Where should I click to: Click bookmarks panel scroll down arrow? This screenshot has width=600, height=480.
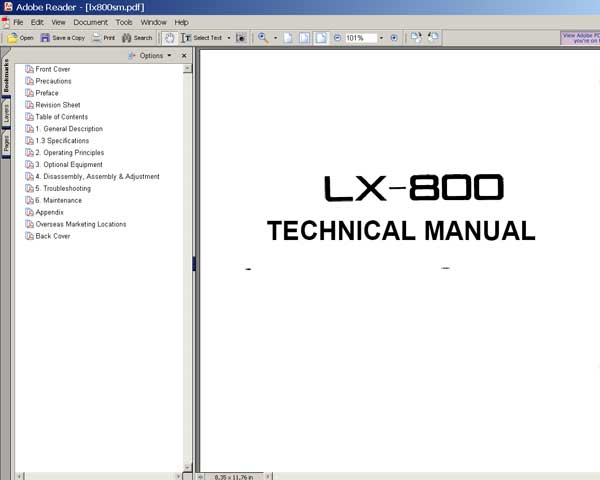click(187, 467)
